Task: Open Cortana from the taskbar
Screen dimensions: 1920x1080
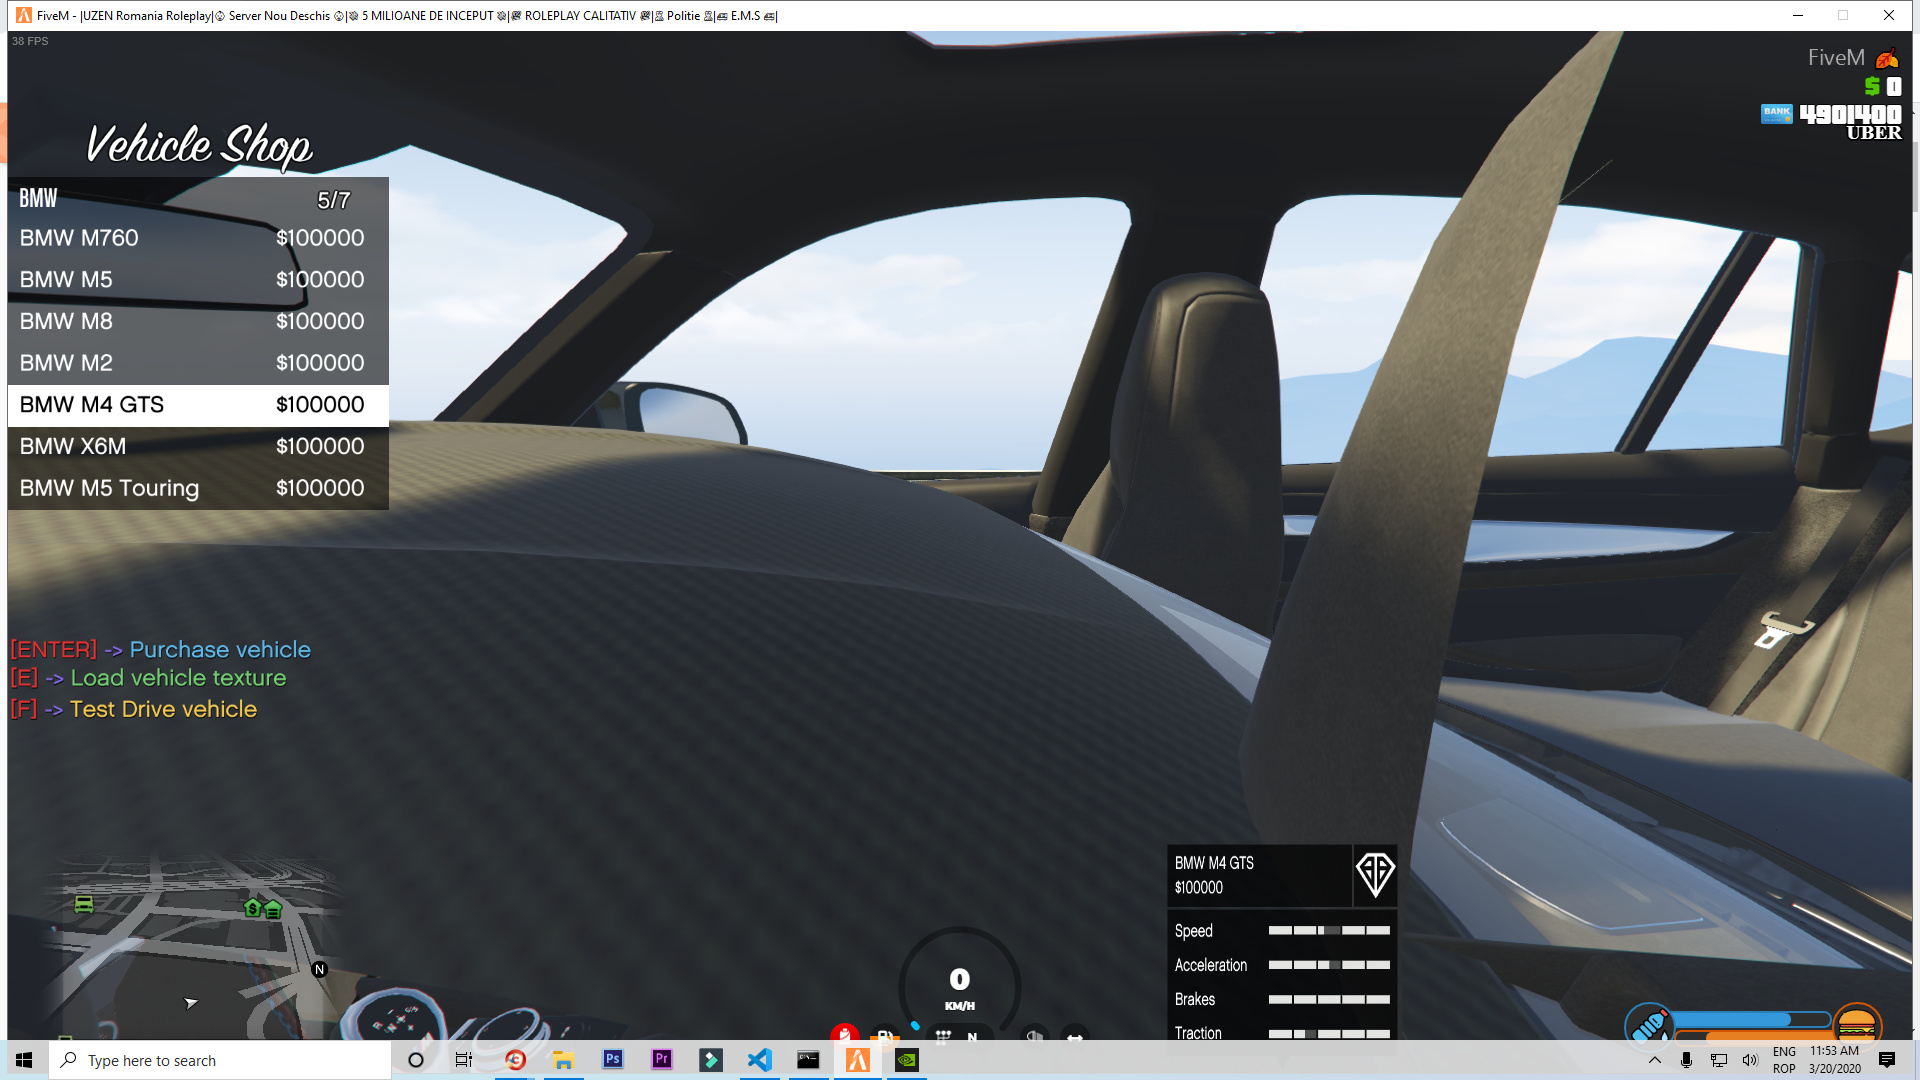Action: 416,1060
